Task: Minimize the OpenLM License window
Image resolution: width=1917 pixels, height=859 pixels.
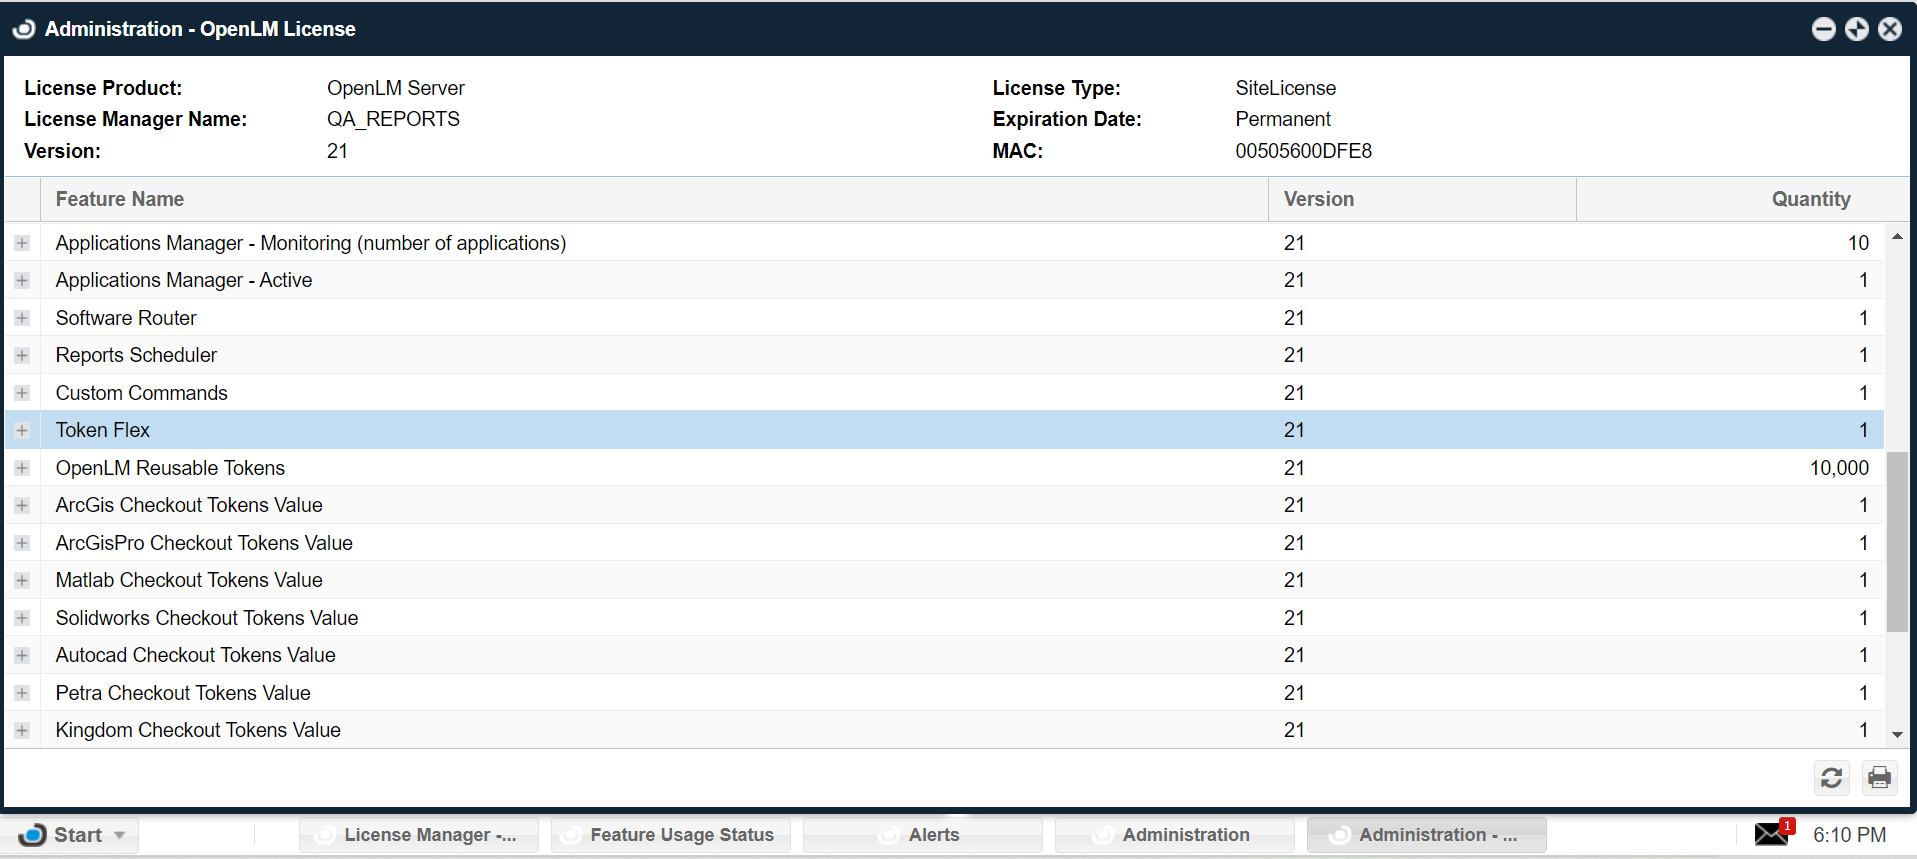Action: coord(1823,29)
